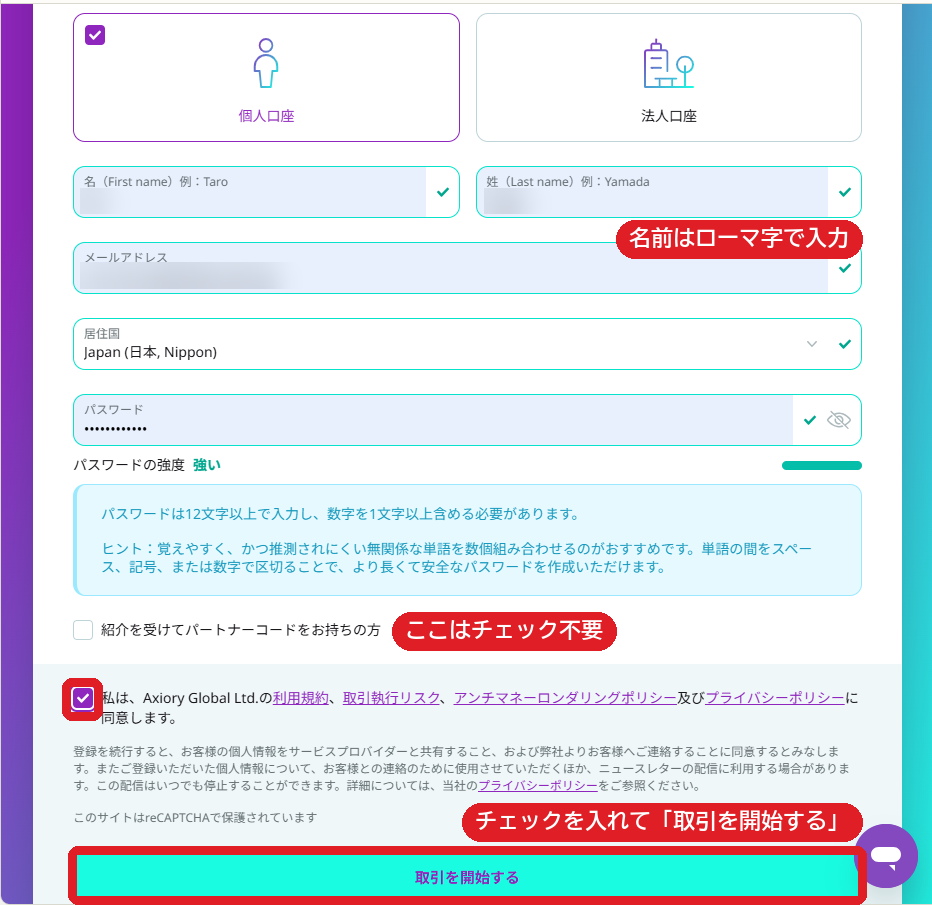The height and width of the screenshot is (905, 932).
Task: Select the 個人口座 account card
Action: (266, 77)
